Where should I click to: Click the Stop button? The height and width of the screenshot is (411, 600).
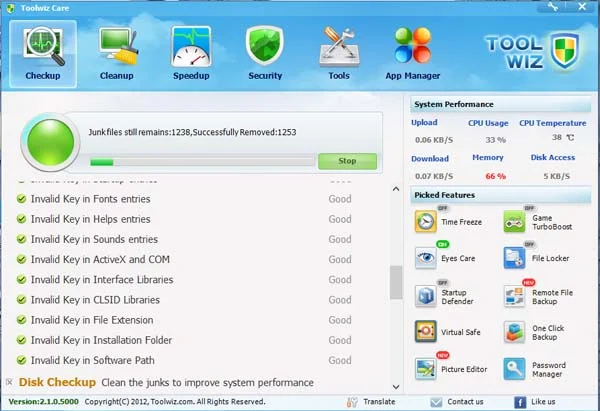click(x=347, y=161)
